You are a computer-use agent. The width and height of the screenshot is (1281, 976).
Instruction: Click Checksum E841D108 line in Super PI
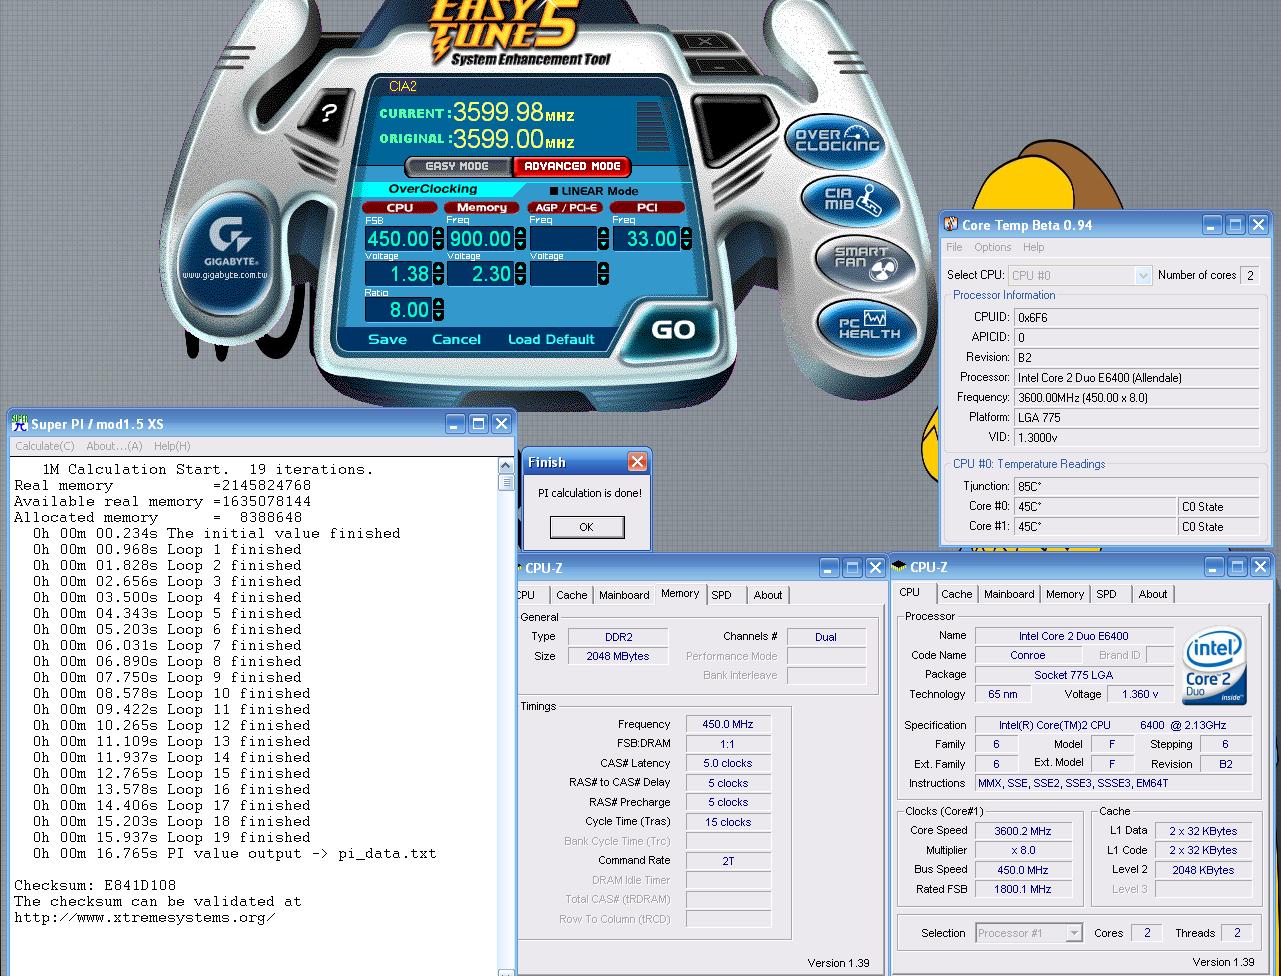tap(95, 886)
